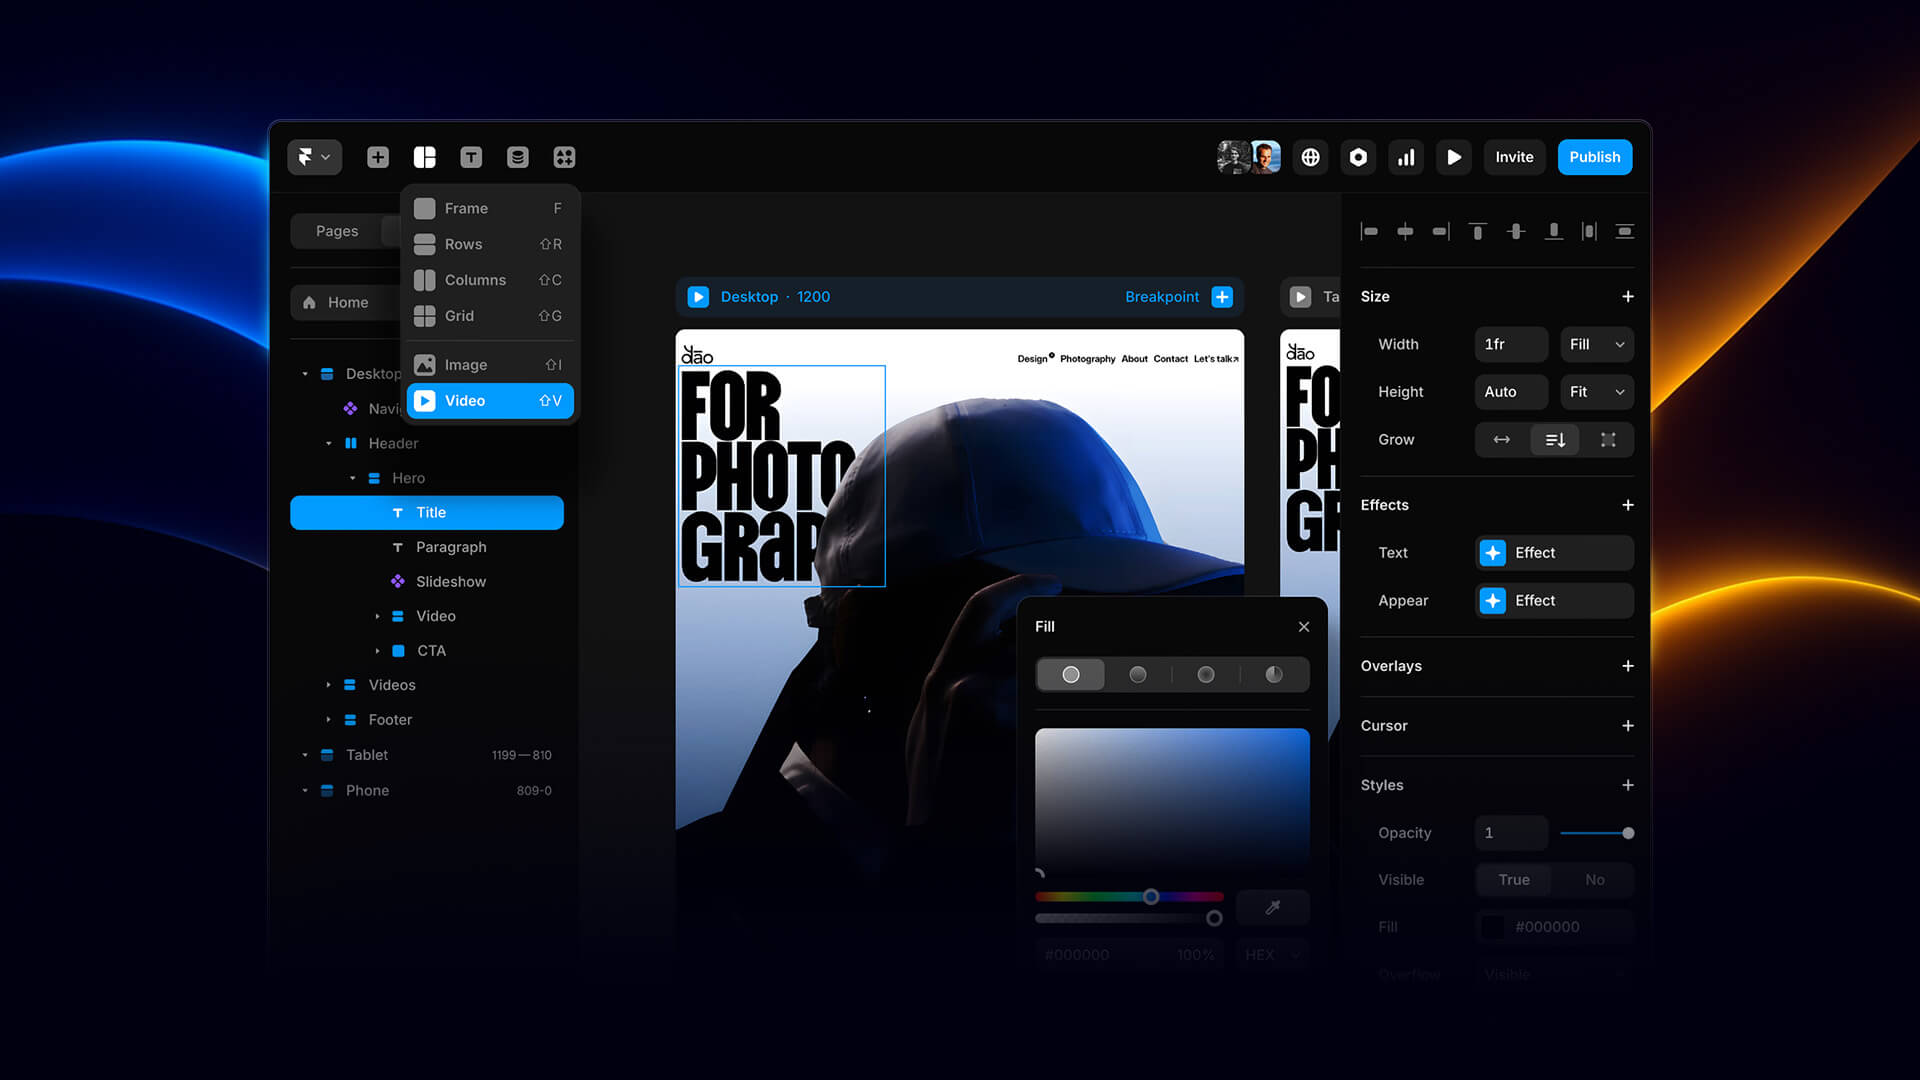Add a Size property with plus
The image size is (1920, 1080).
(x=1628, y=296)
